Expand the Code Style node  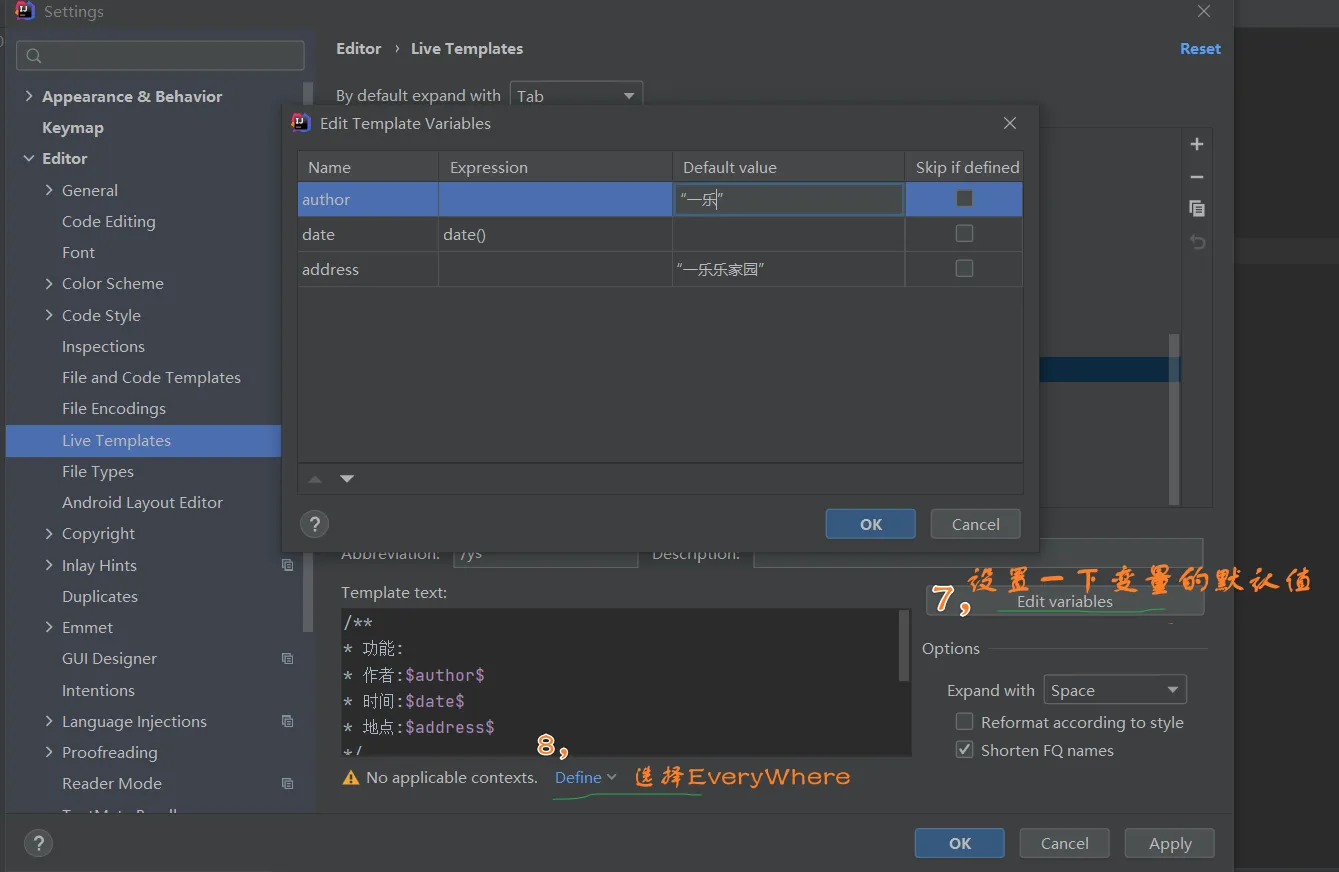pyautogui.click(x=49, y=315)
